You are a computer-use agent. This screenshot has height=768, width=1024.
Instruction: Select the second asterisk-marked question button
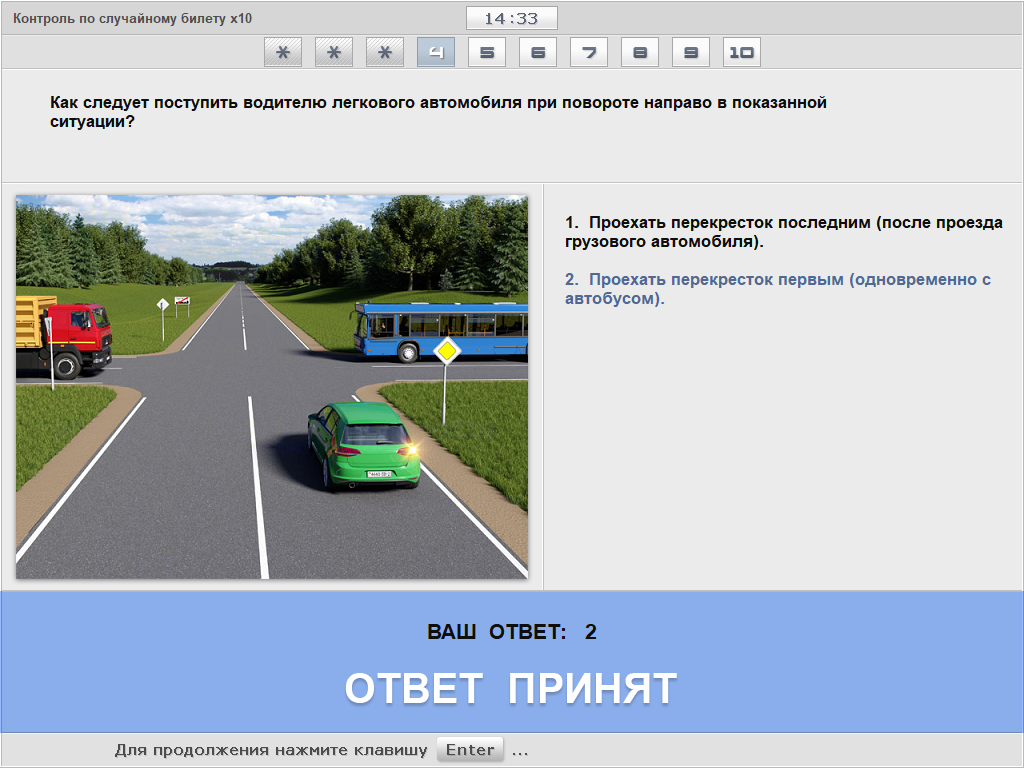(334, 52)
